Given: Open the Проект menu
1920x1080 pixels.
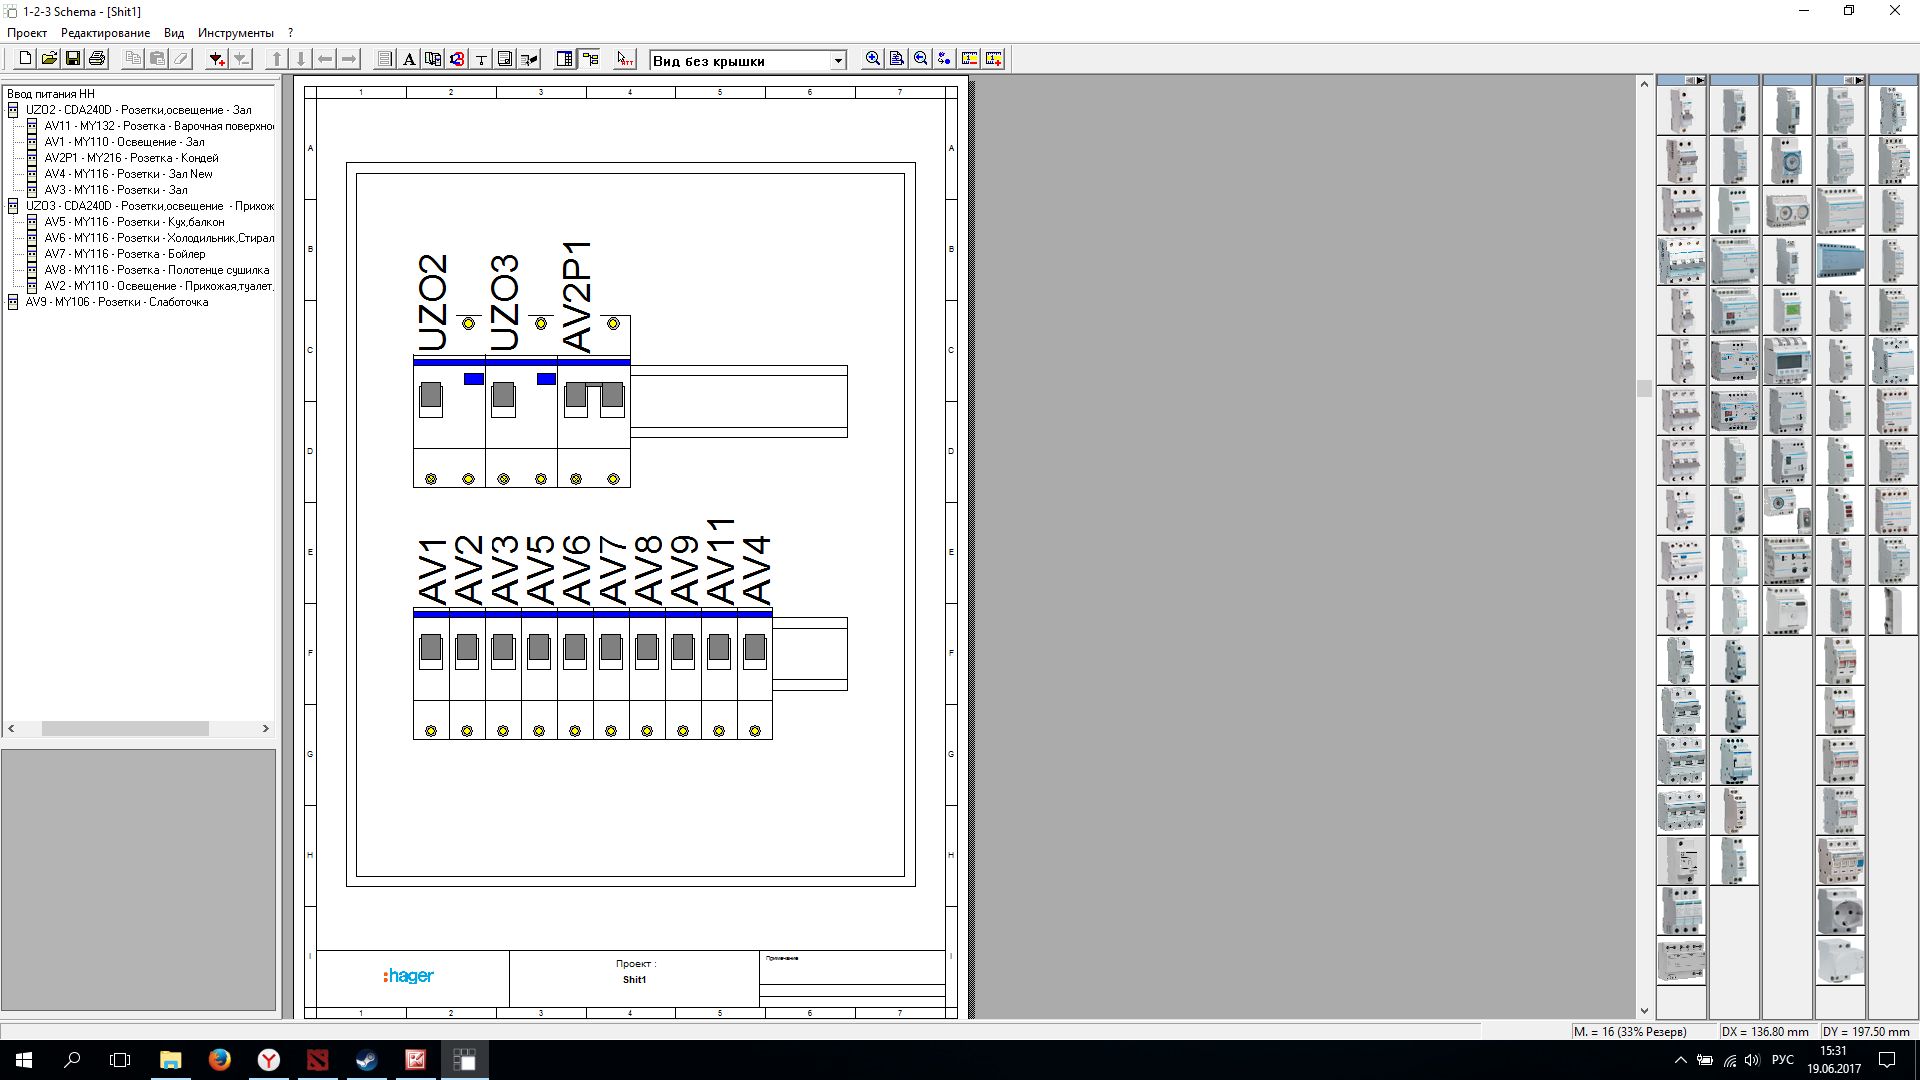Looking at the screenshot, I should coord(27,33).
